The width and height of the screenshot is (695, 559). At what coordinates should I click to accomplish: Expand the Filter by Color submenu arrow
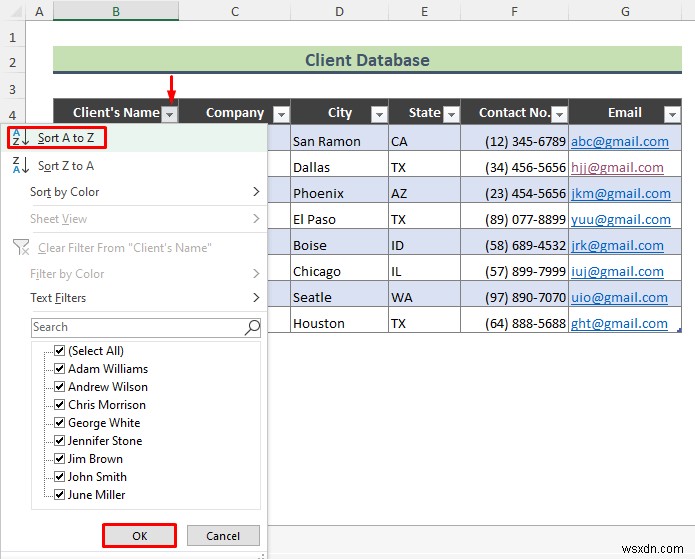[x=256, y=274]
